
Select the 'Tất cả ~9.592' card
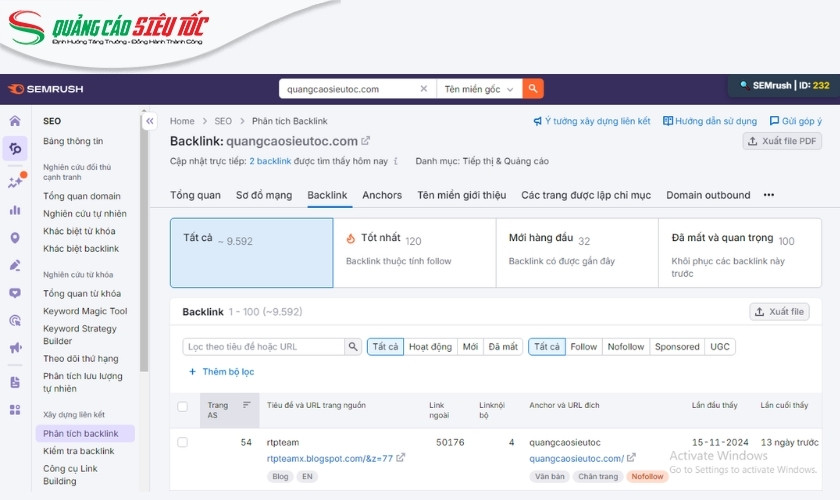[252, 252]
